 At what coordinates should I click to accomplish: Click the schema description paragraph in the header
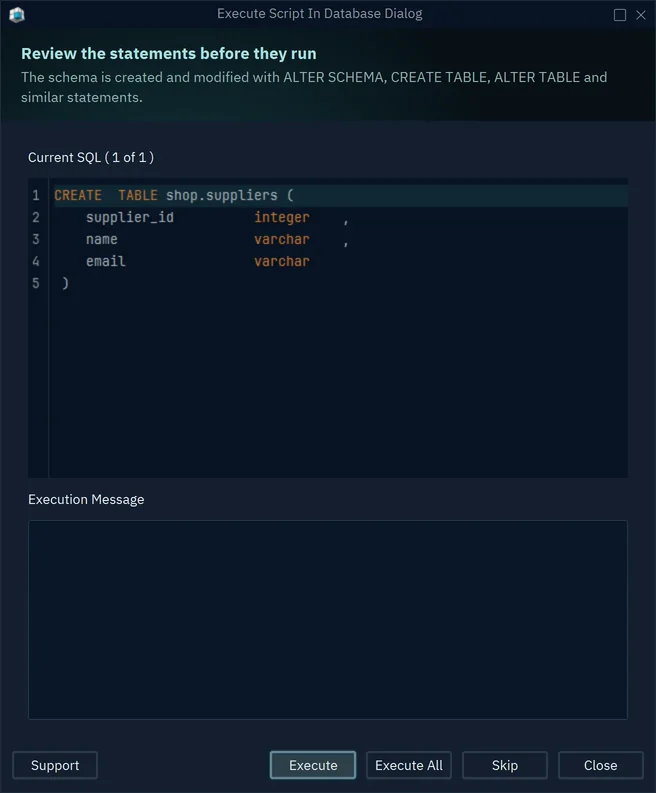314,87
